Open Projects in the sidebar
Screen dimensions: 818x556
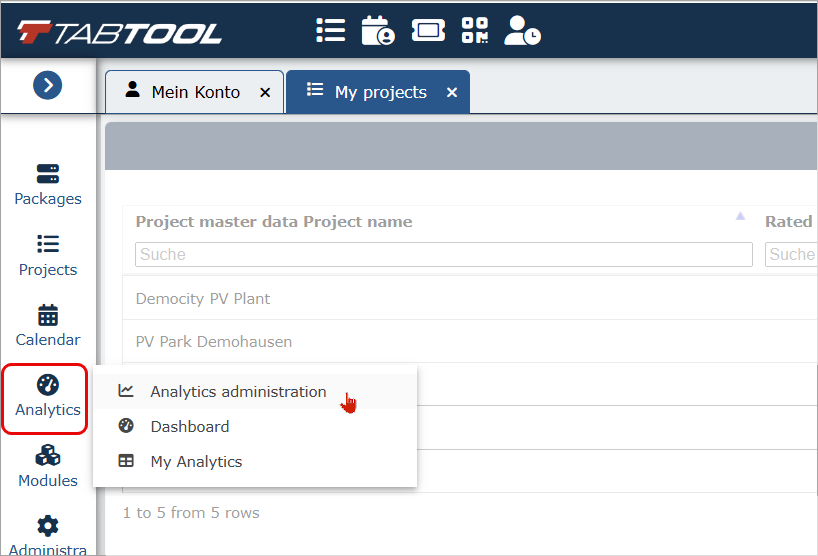pyautogui.click(x=48, y=256)
